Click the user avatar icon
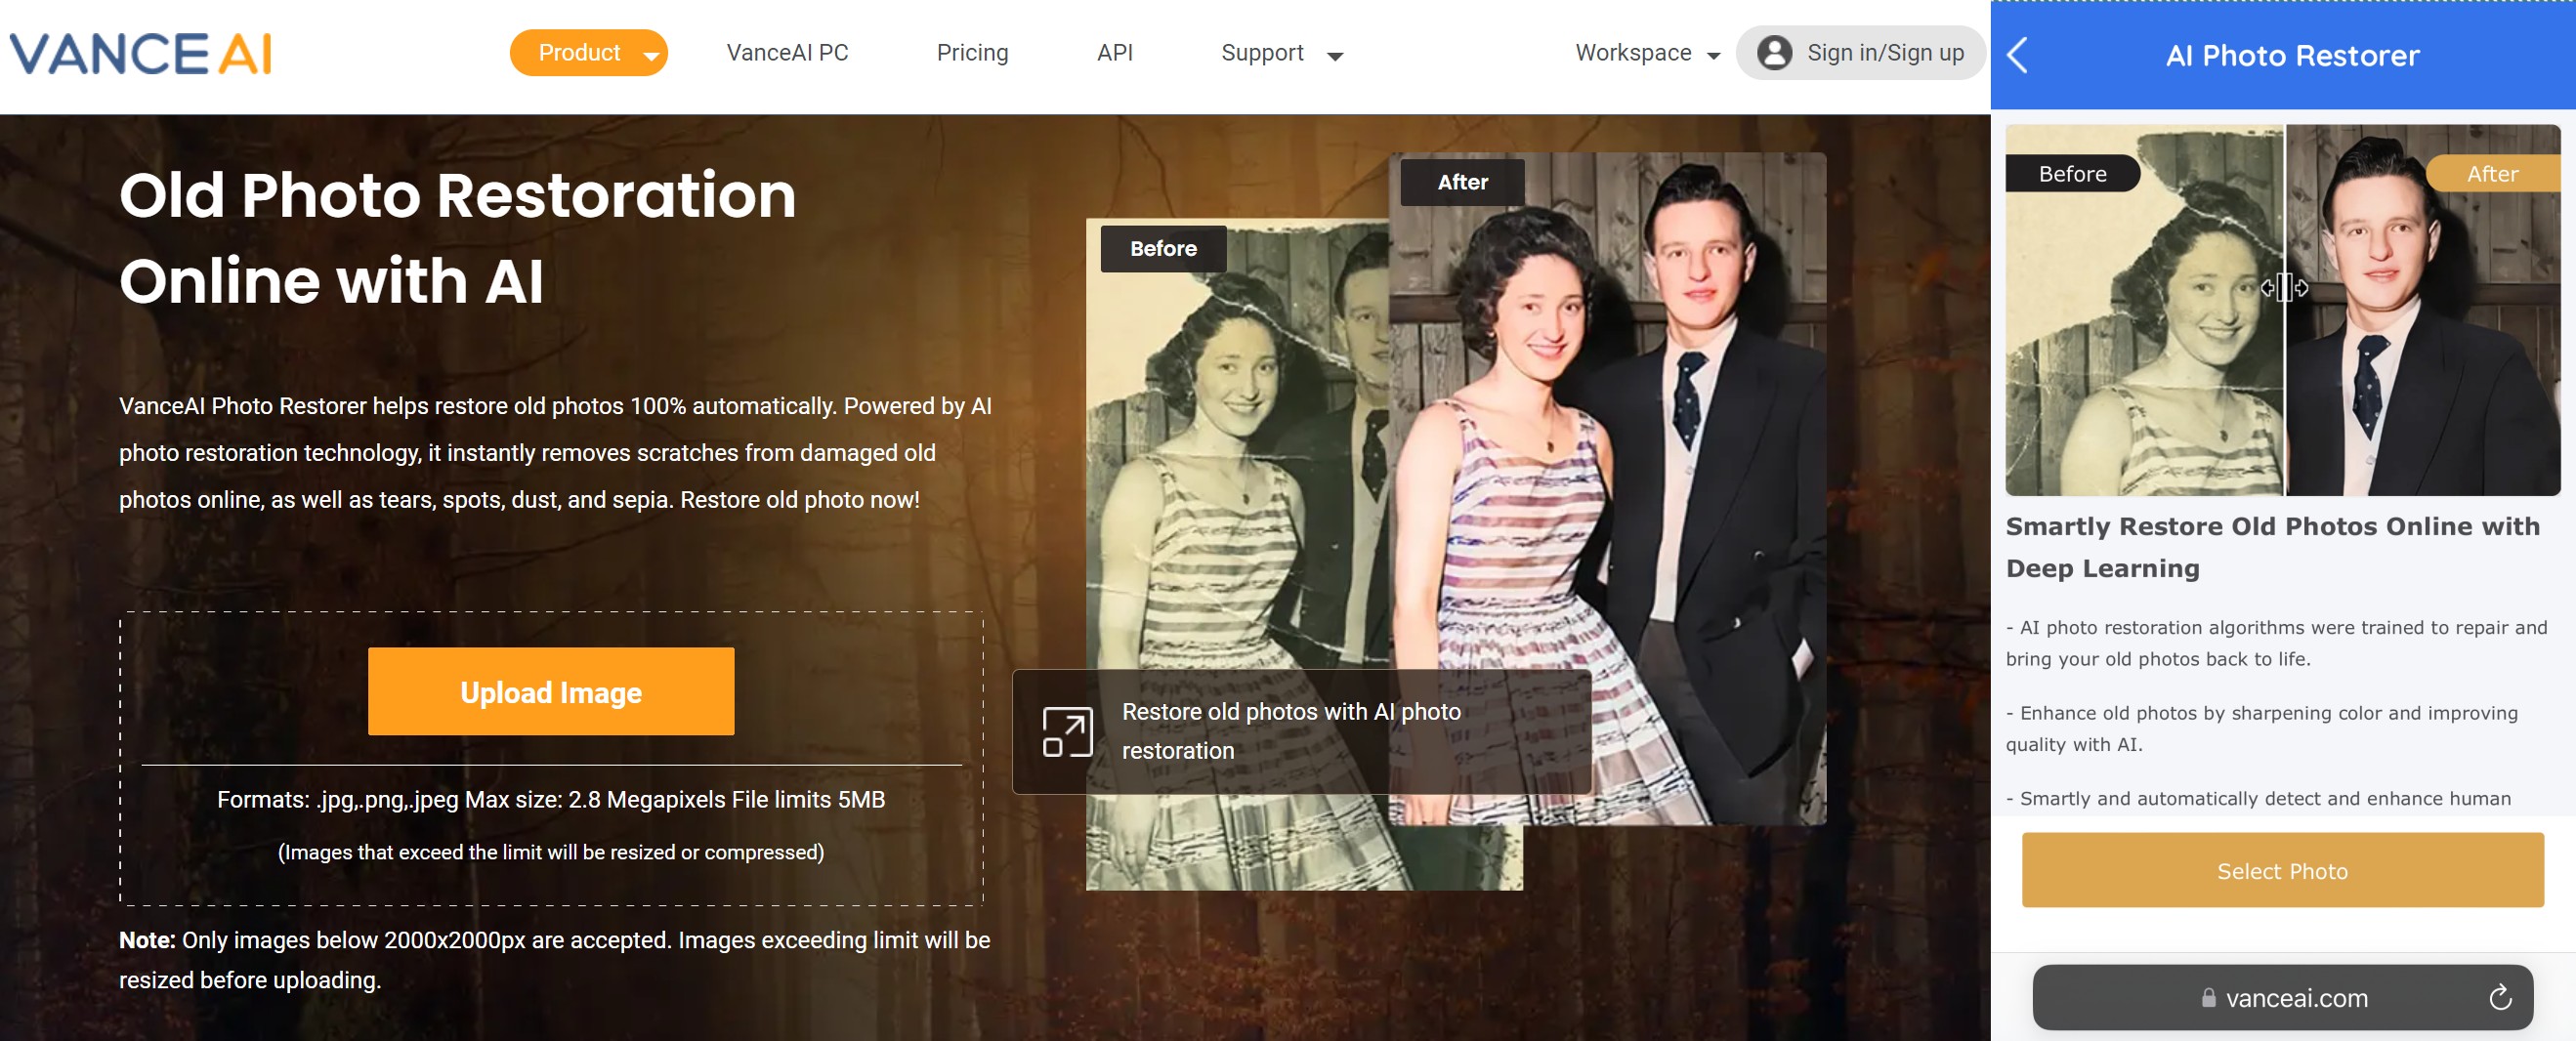The height and width of the screenshot is (1041, 2576). (x=1774, y=53)
